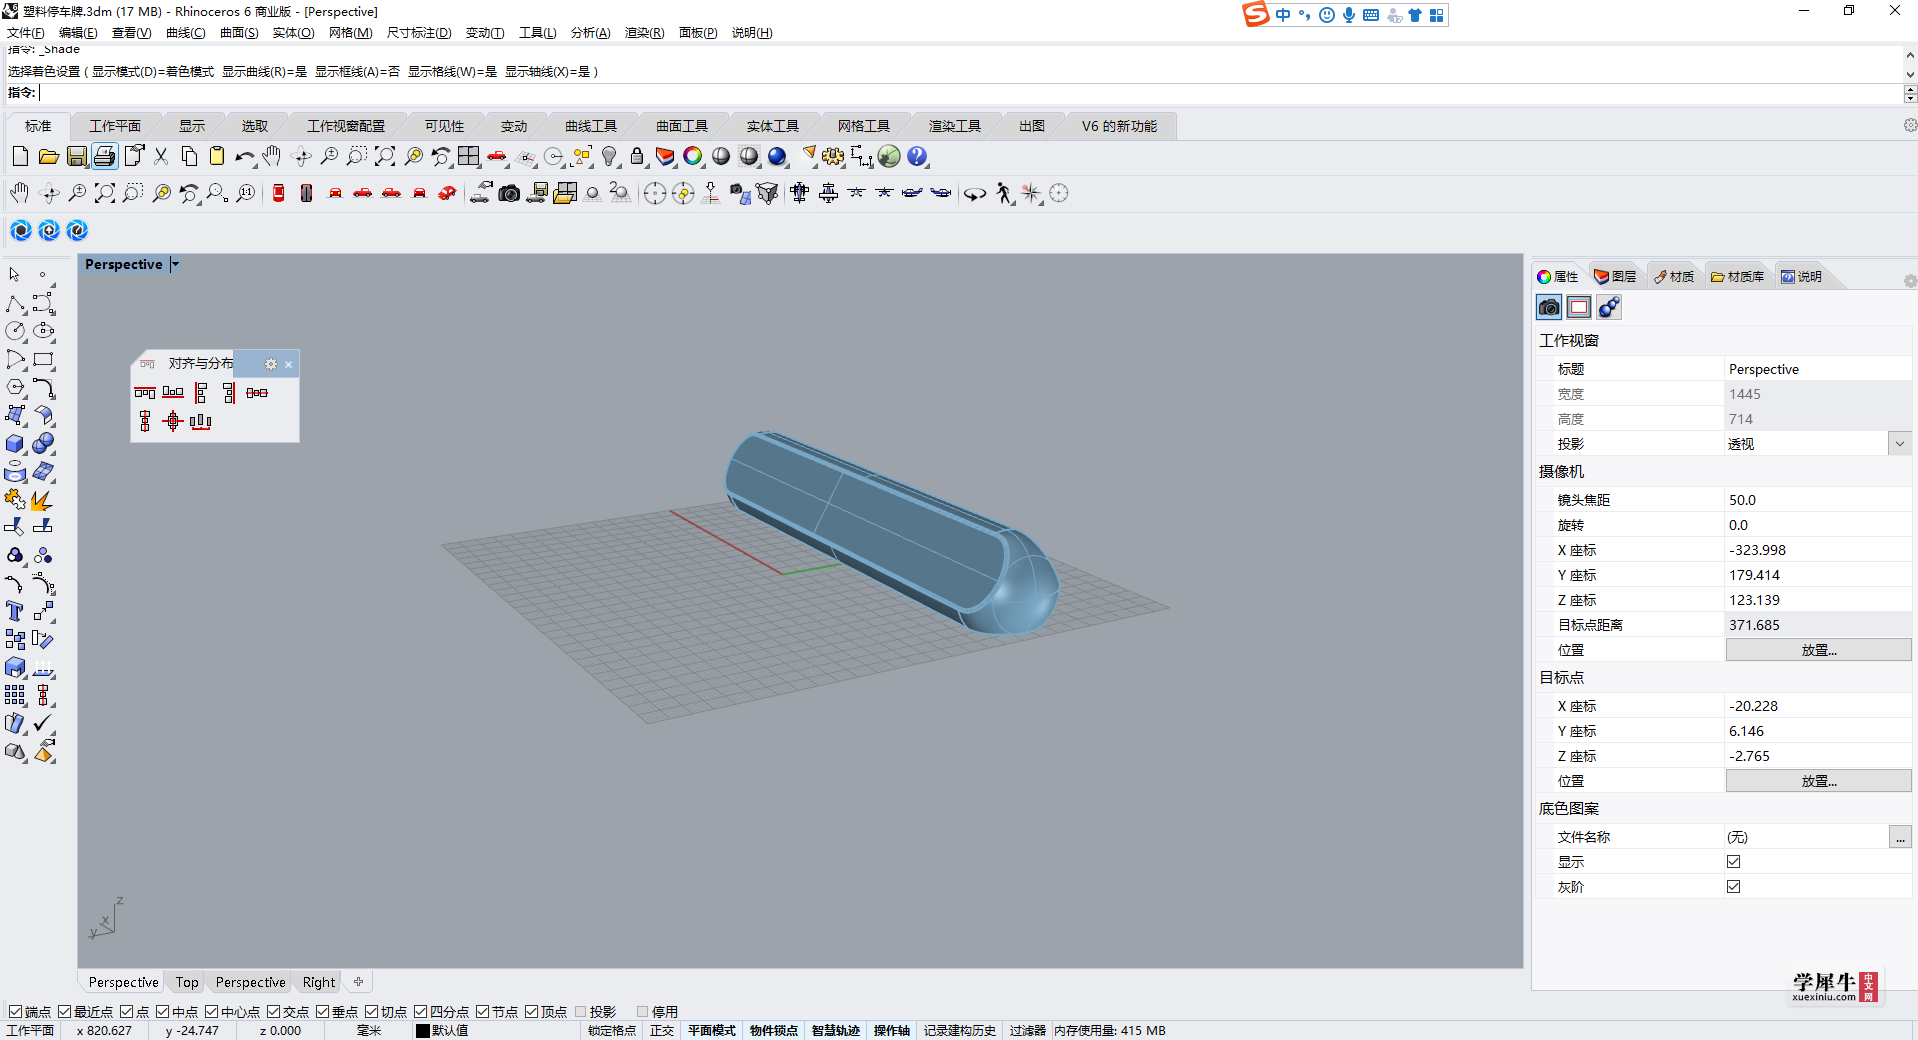Cut selection with the scissors icon
Viewport: 1918px width, 1040px height.
pos(161,156)
